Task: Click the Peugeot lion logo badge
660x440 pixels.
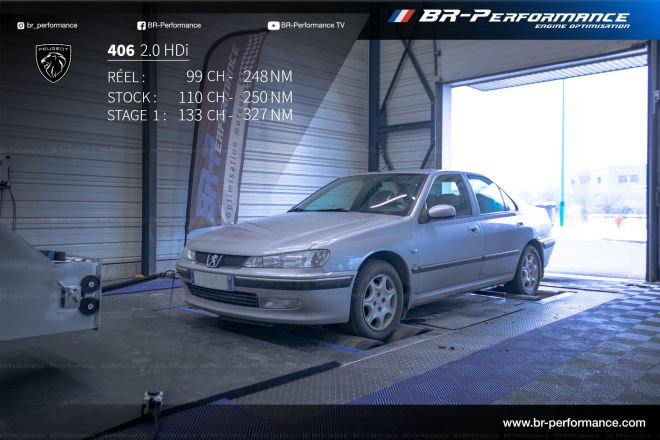Action: coord(53,63)
